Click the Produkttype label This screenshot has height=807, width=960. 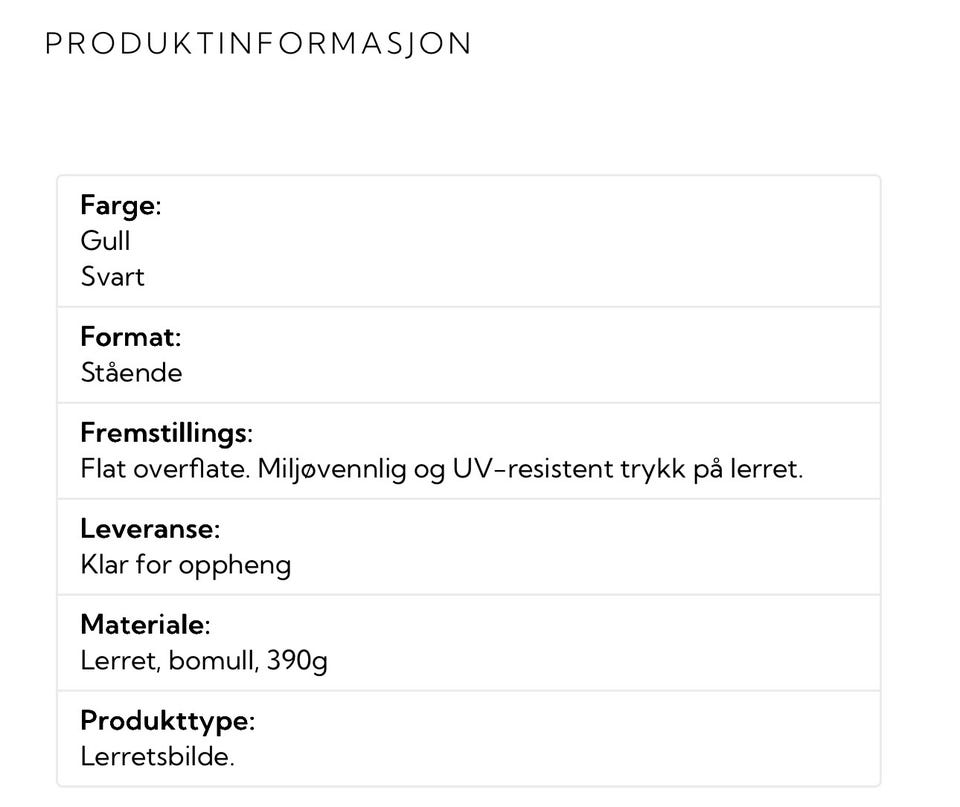click(x=167, y=721)
